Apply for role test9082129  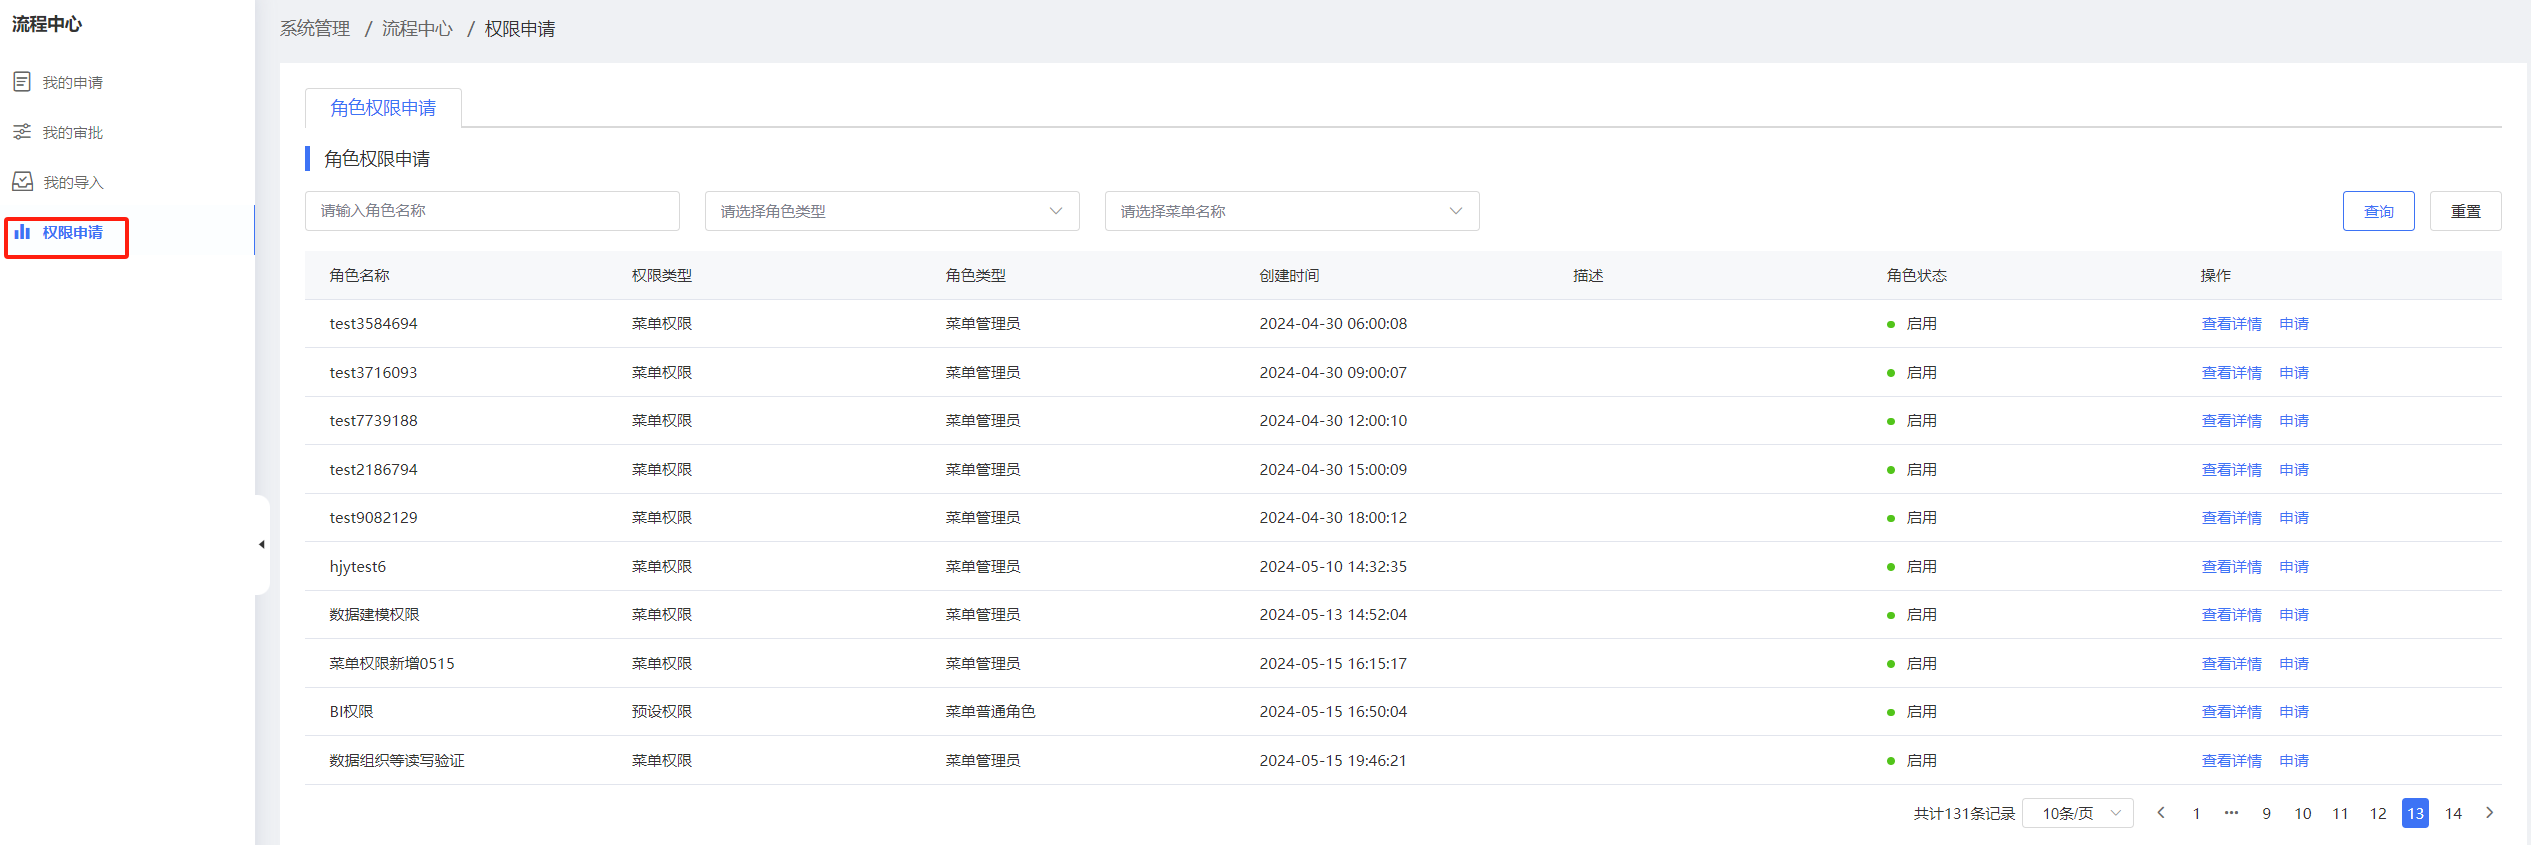(2294, 518)
